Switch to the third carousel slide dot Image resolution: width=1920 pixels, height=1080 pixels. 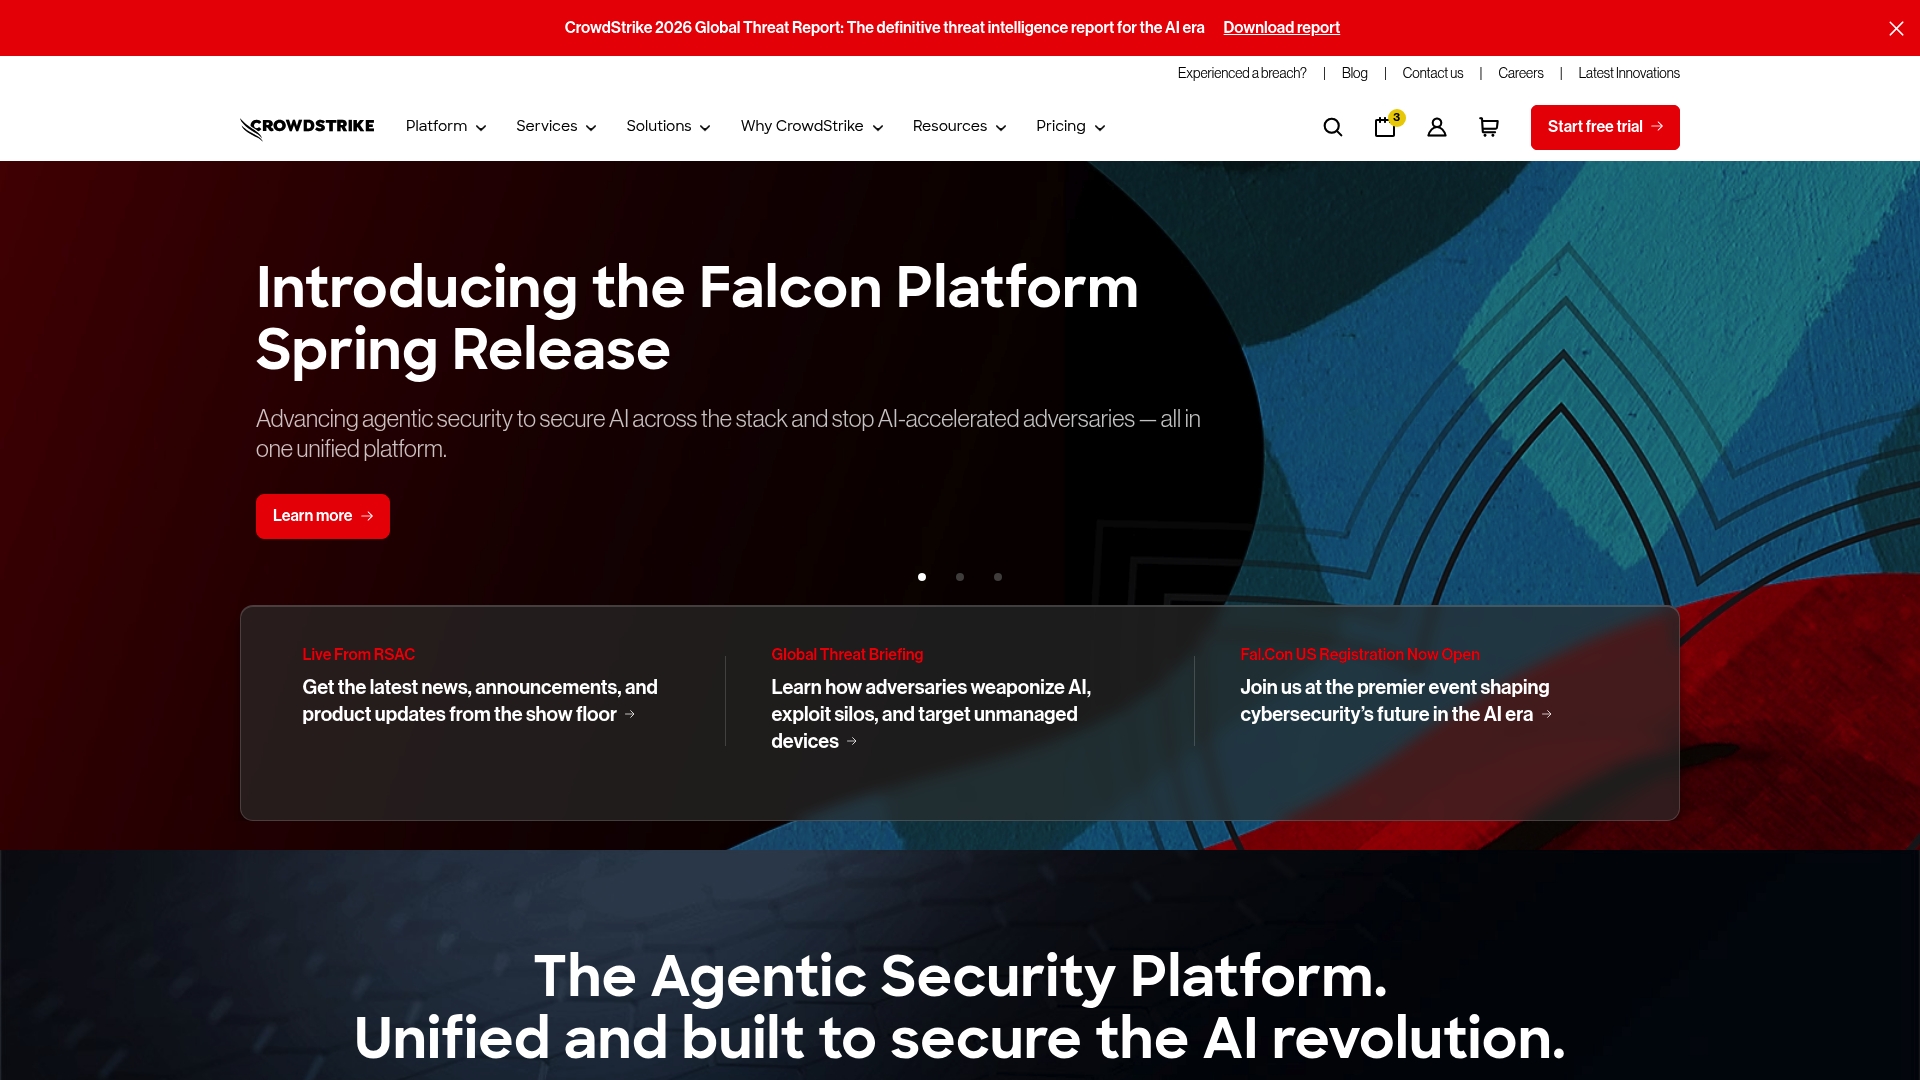pos(998,577)
